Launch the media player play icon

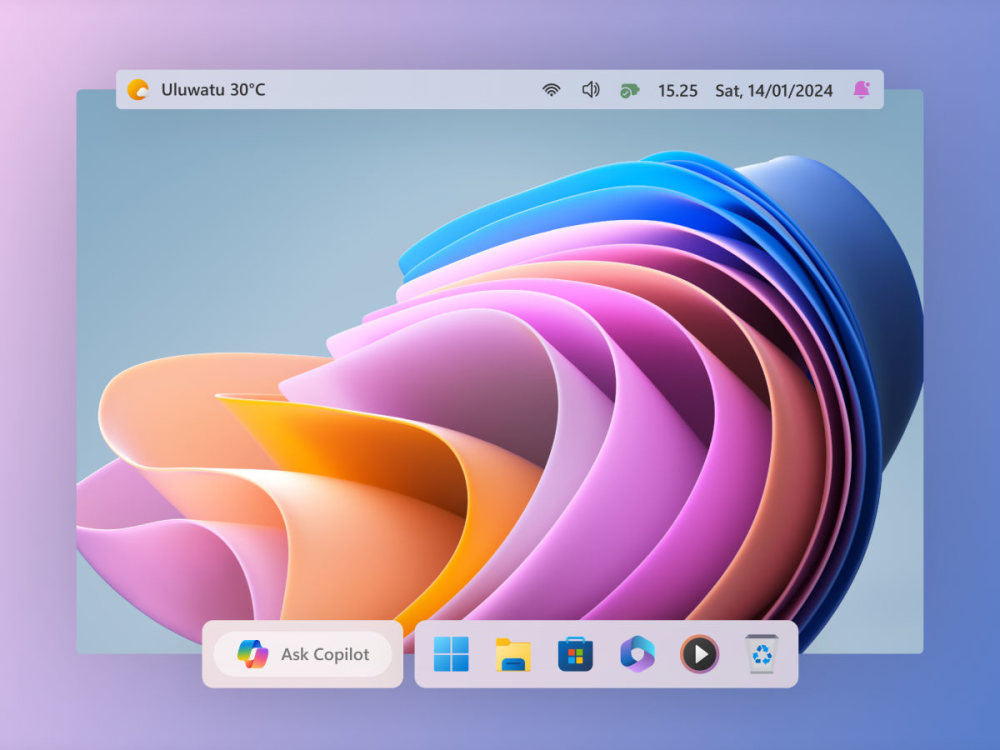point(700,654)
